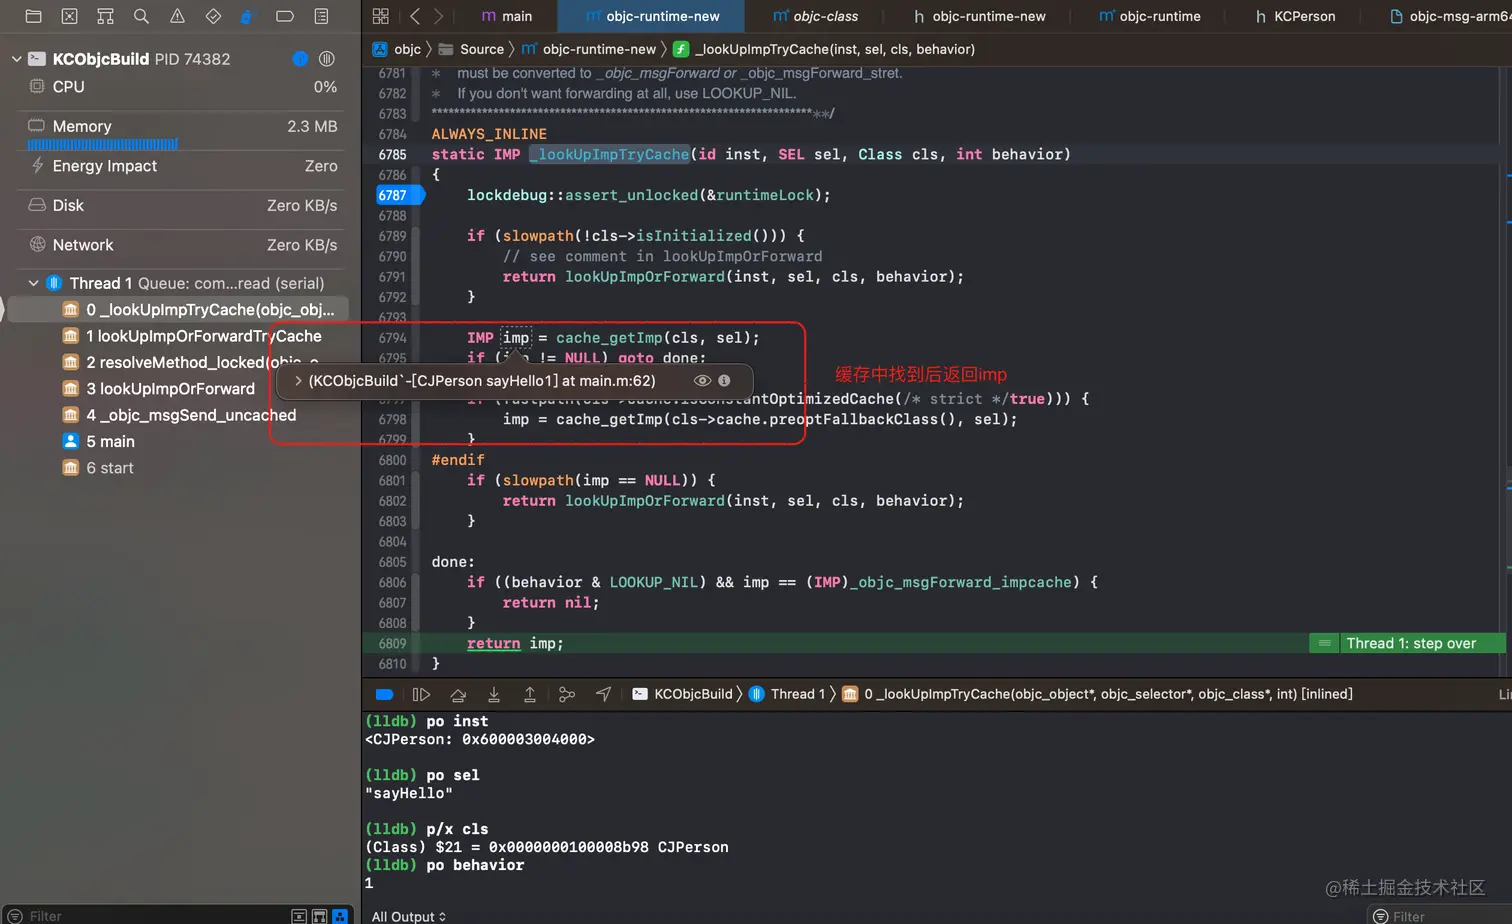Click the Step Over debug icon
This screenshot has width=1512, height=924.
[x=458, y=694]
